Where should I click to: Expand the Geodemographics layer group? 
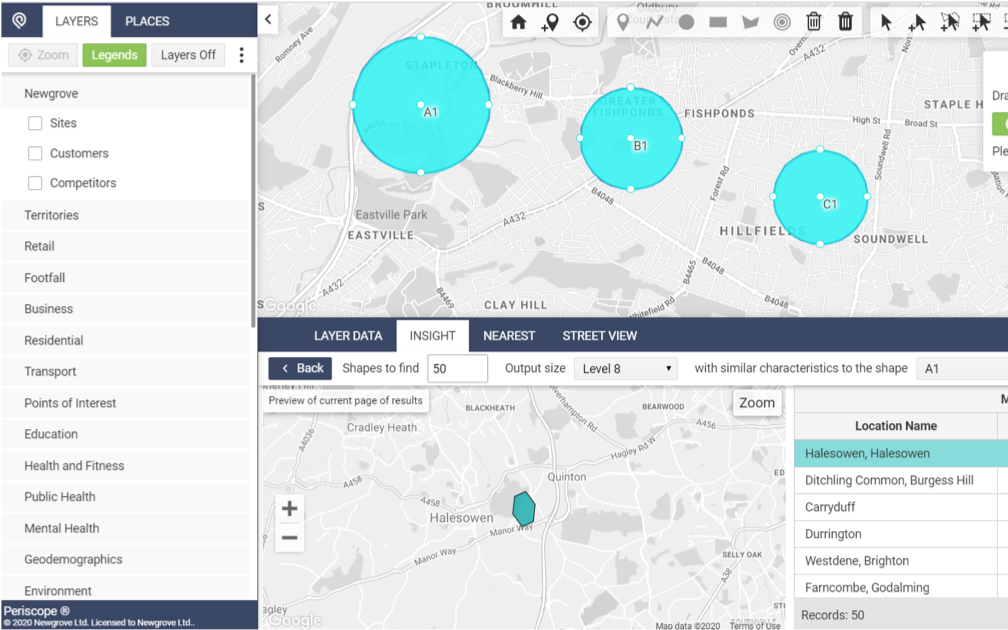(125, 559)
